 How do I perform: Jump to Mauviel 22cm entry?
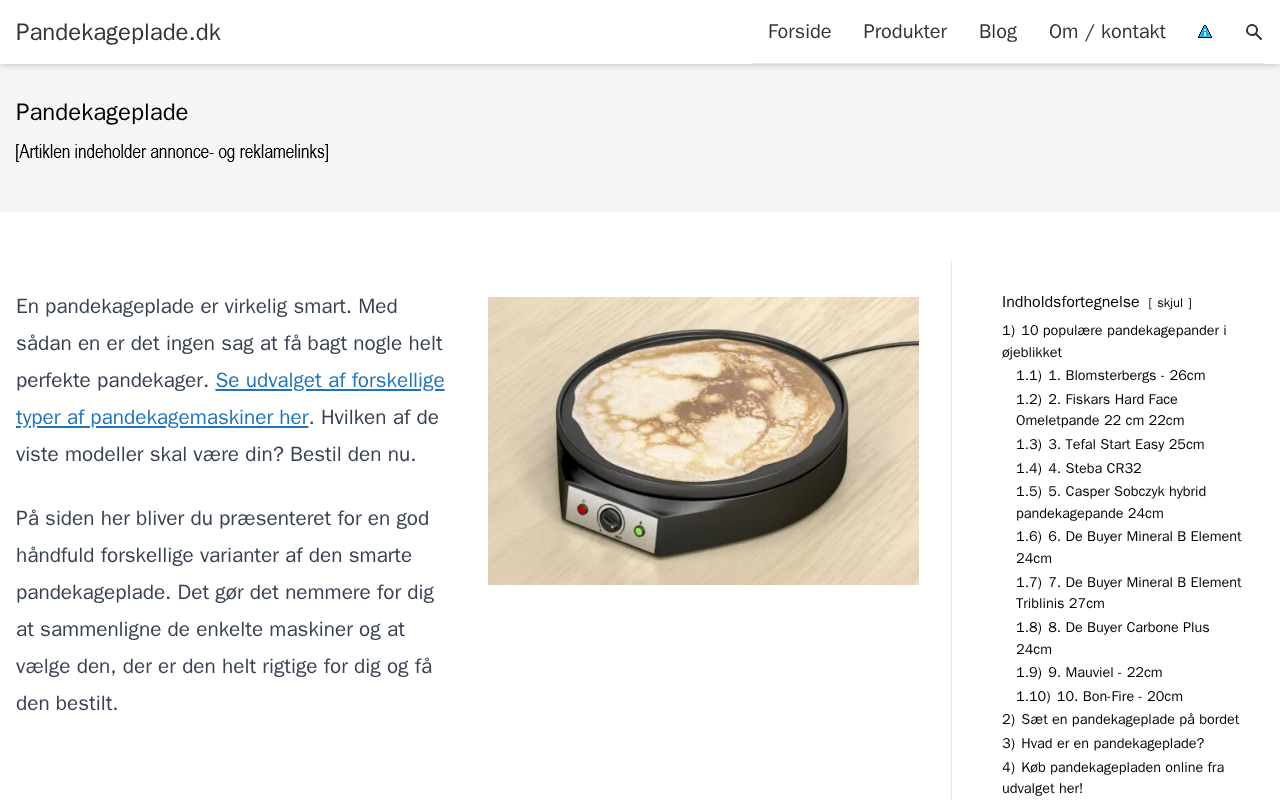pyautogui.click(x=1089, y=672)
